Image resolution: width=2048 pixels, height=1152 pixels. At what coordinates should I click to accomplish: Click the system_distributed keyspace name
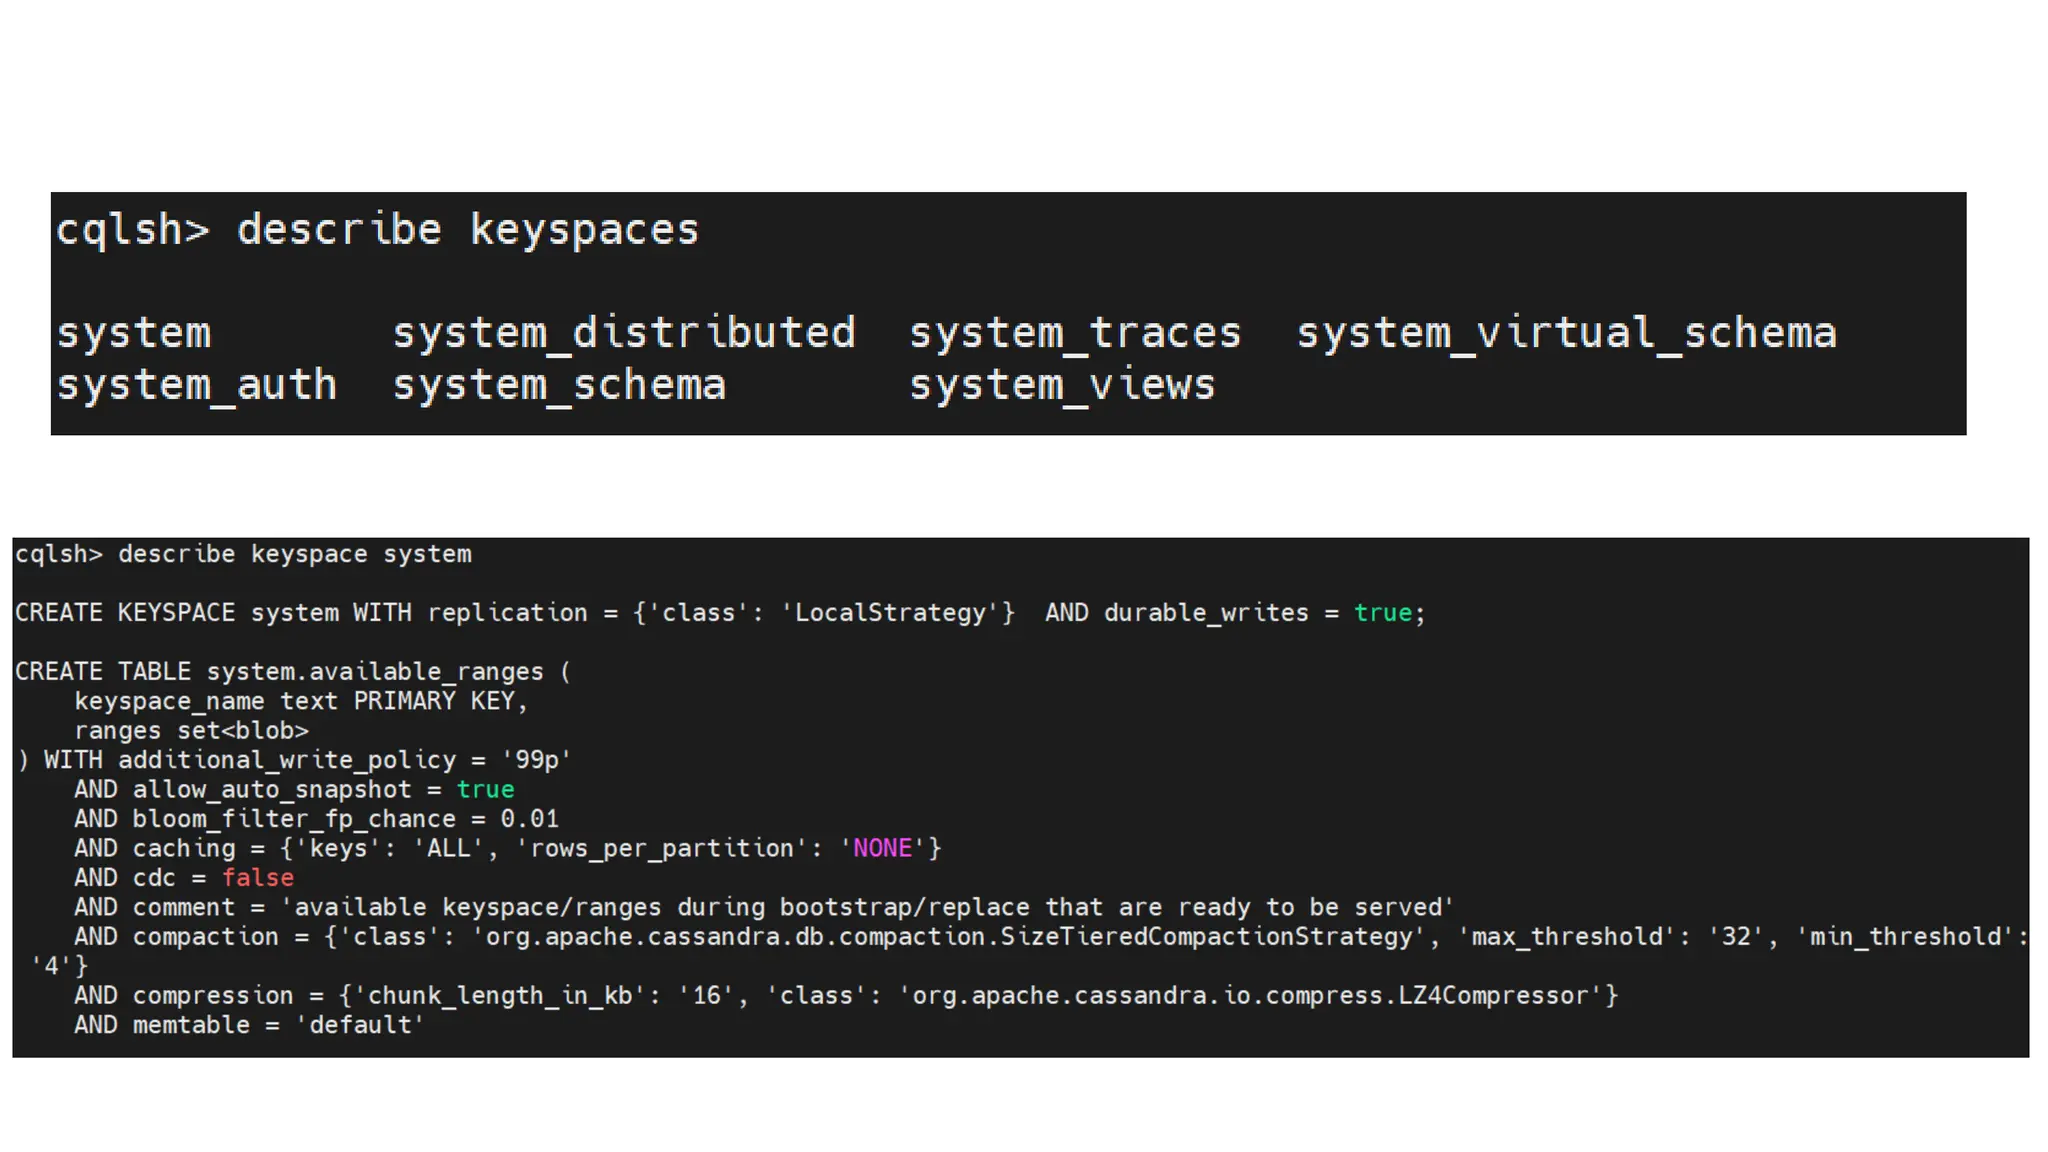(x=624, y=333)
